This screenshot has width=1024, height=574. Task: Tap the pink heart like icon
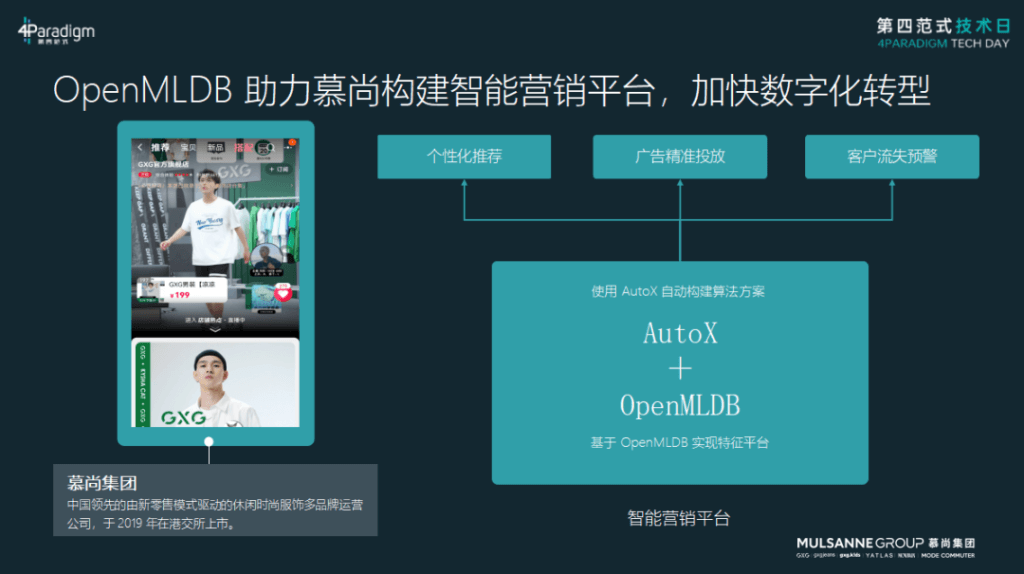pos(283,294)
